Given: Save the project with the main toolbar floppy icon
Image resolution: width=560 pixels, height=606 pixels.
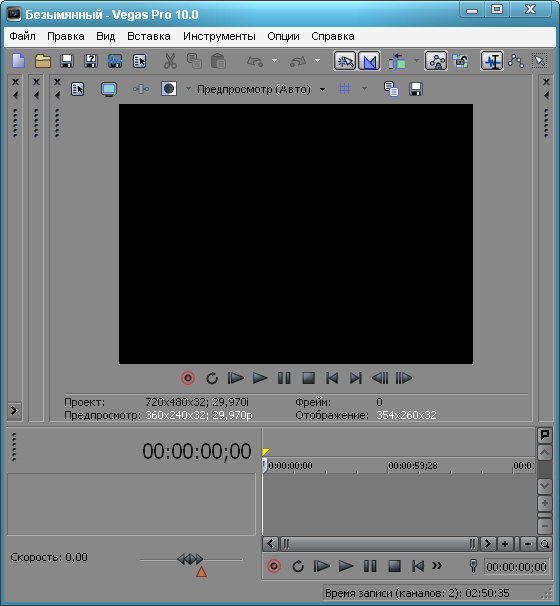Looking at the screenshot, I should 67,61.
